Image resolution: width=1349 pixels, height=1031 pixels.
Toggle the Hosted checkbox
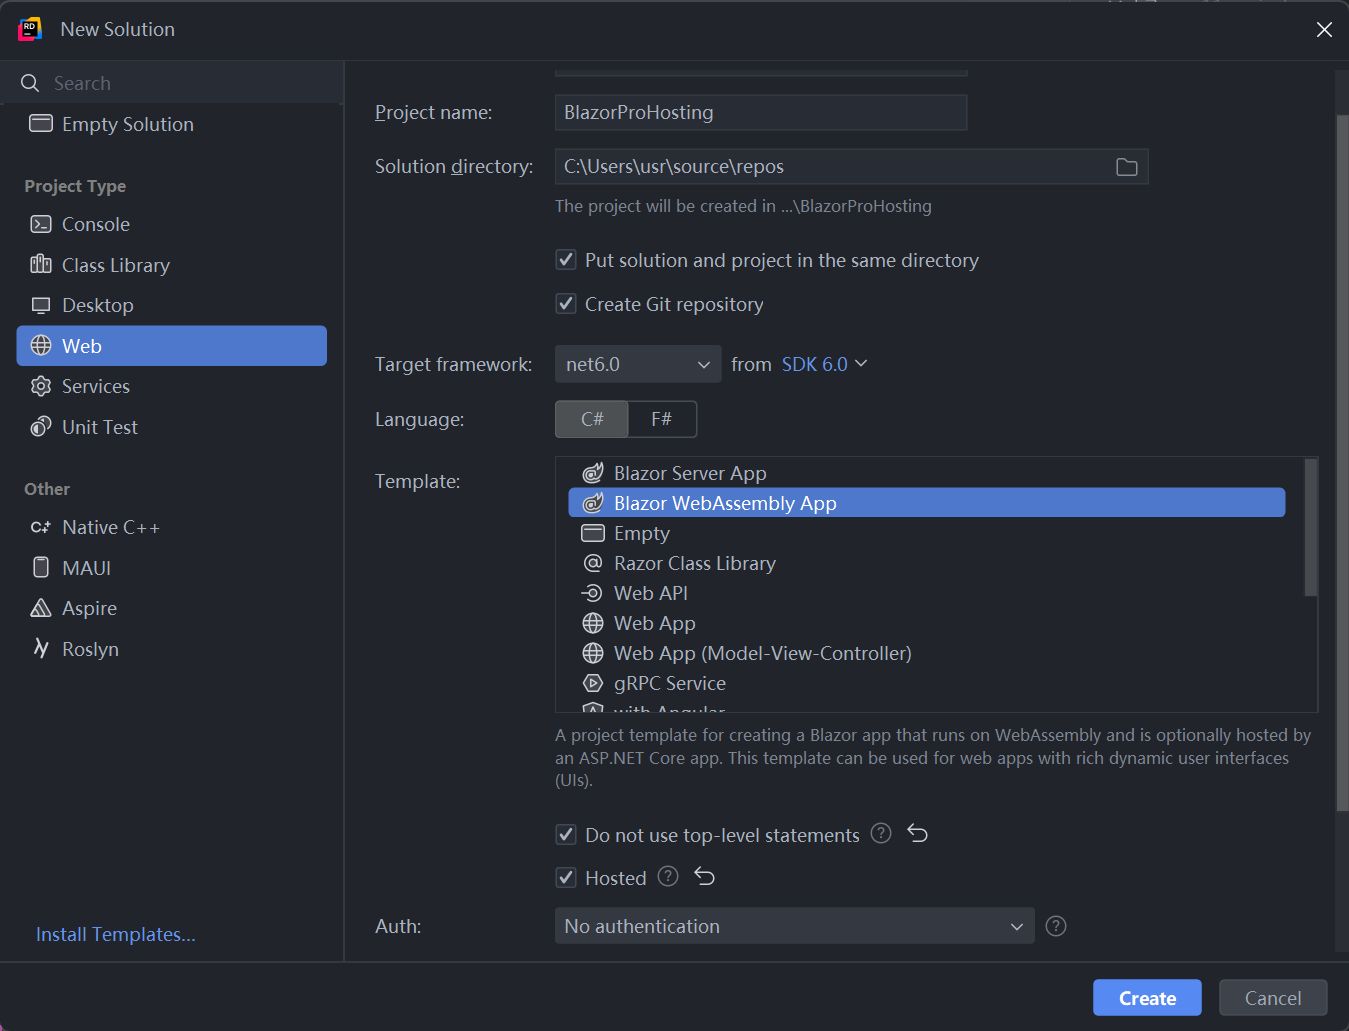566,878
